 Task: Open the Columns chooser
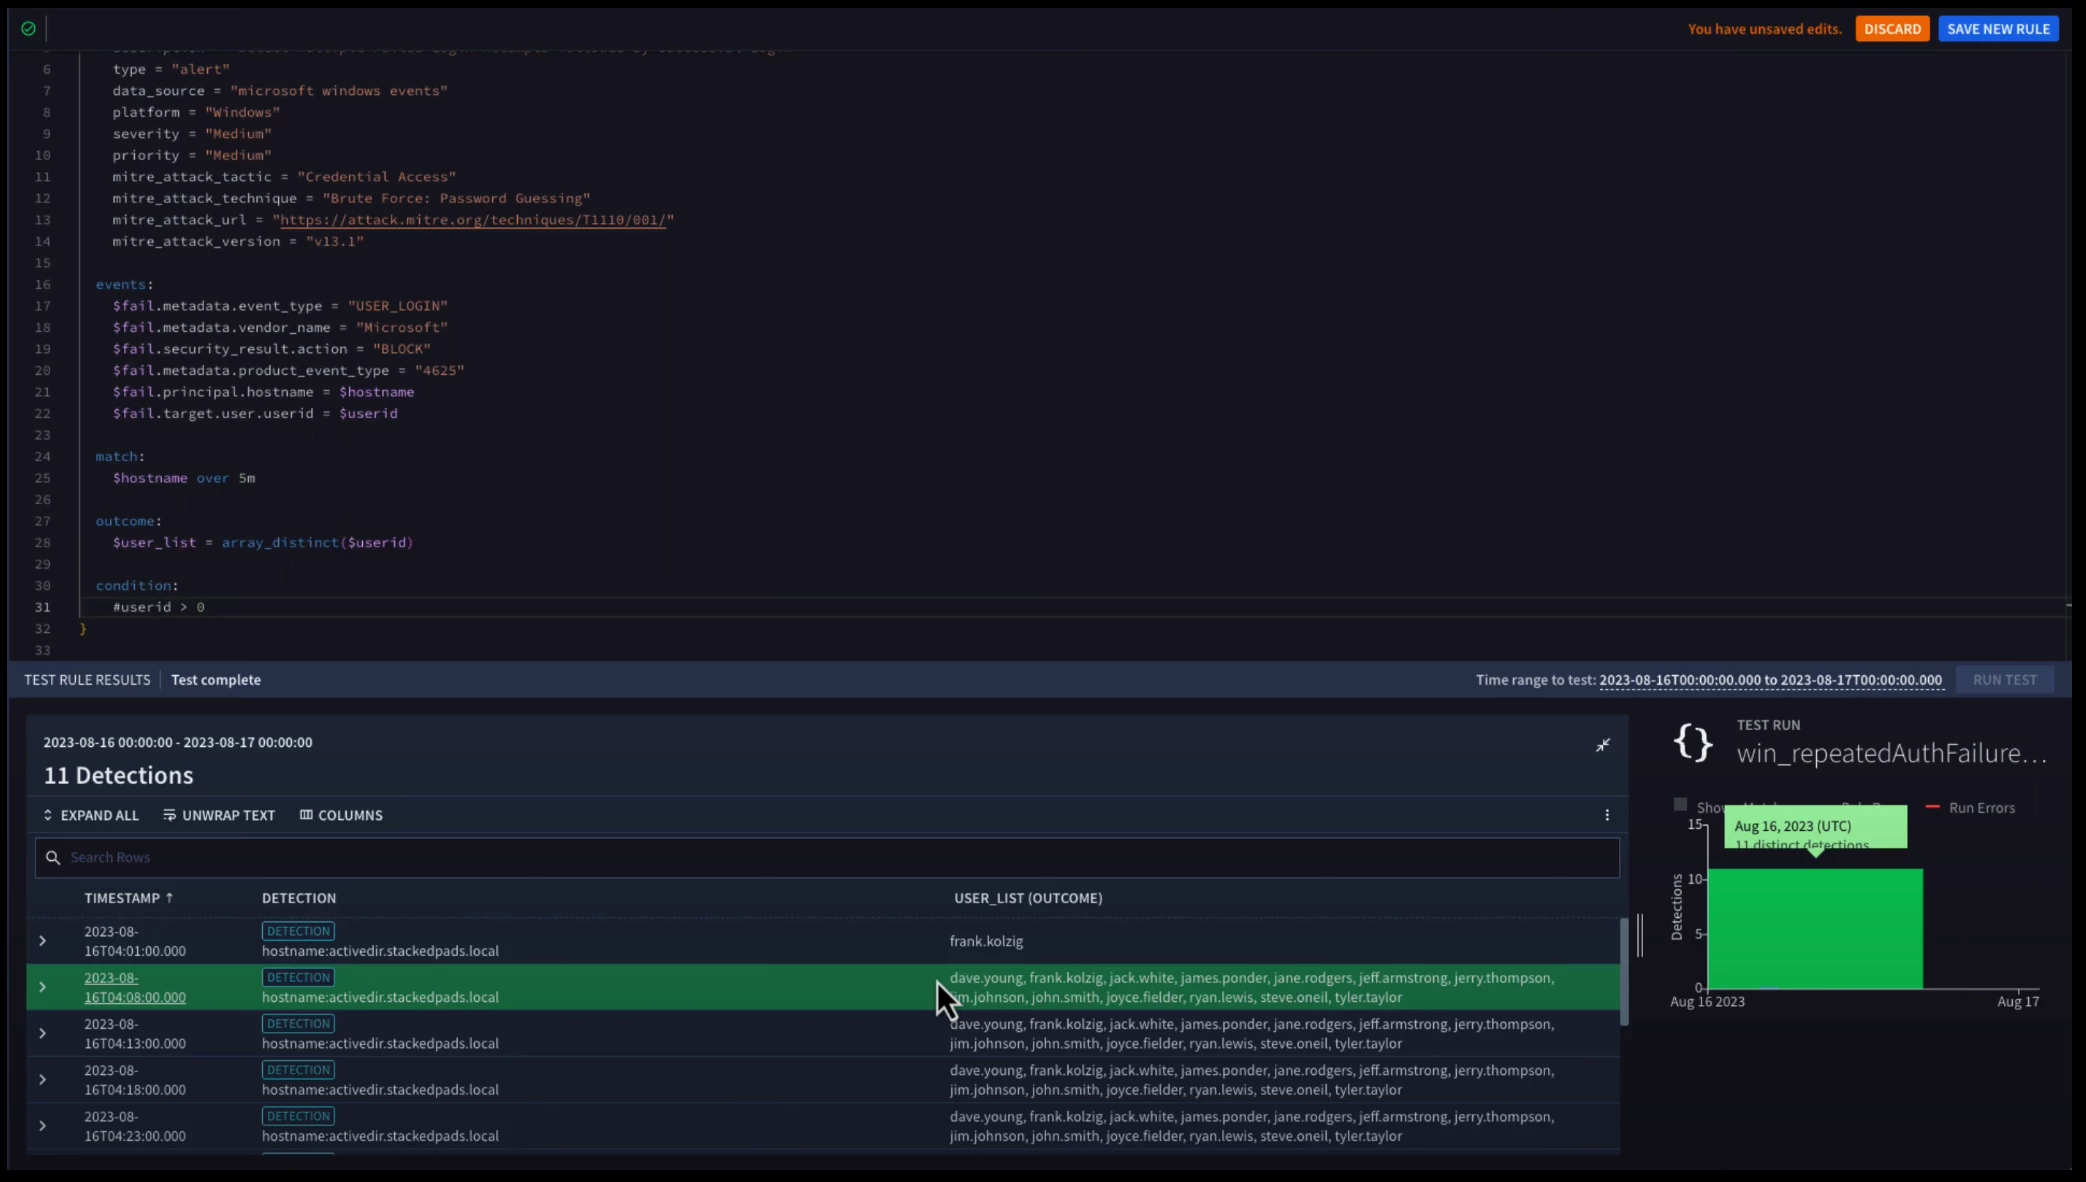(341, 815)
